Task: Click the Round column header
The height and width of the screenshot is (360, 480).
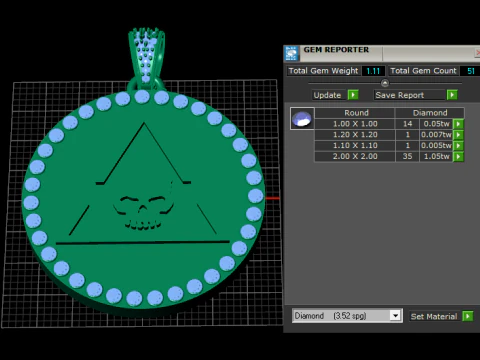Action: (355, 113)
